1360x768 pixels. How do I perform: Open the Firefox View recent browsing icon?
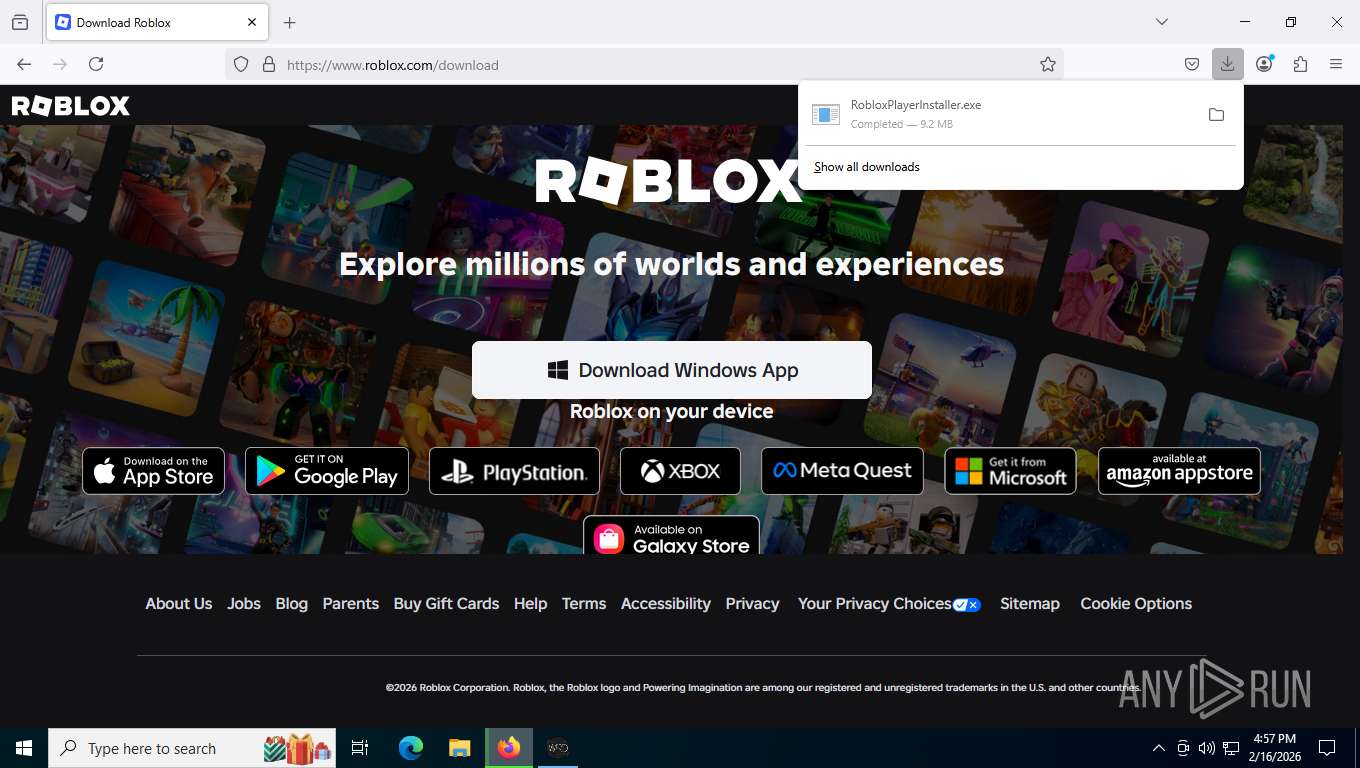pyautogui.click(x=20, y=22)
